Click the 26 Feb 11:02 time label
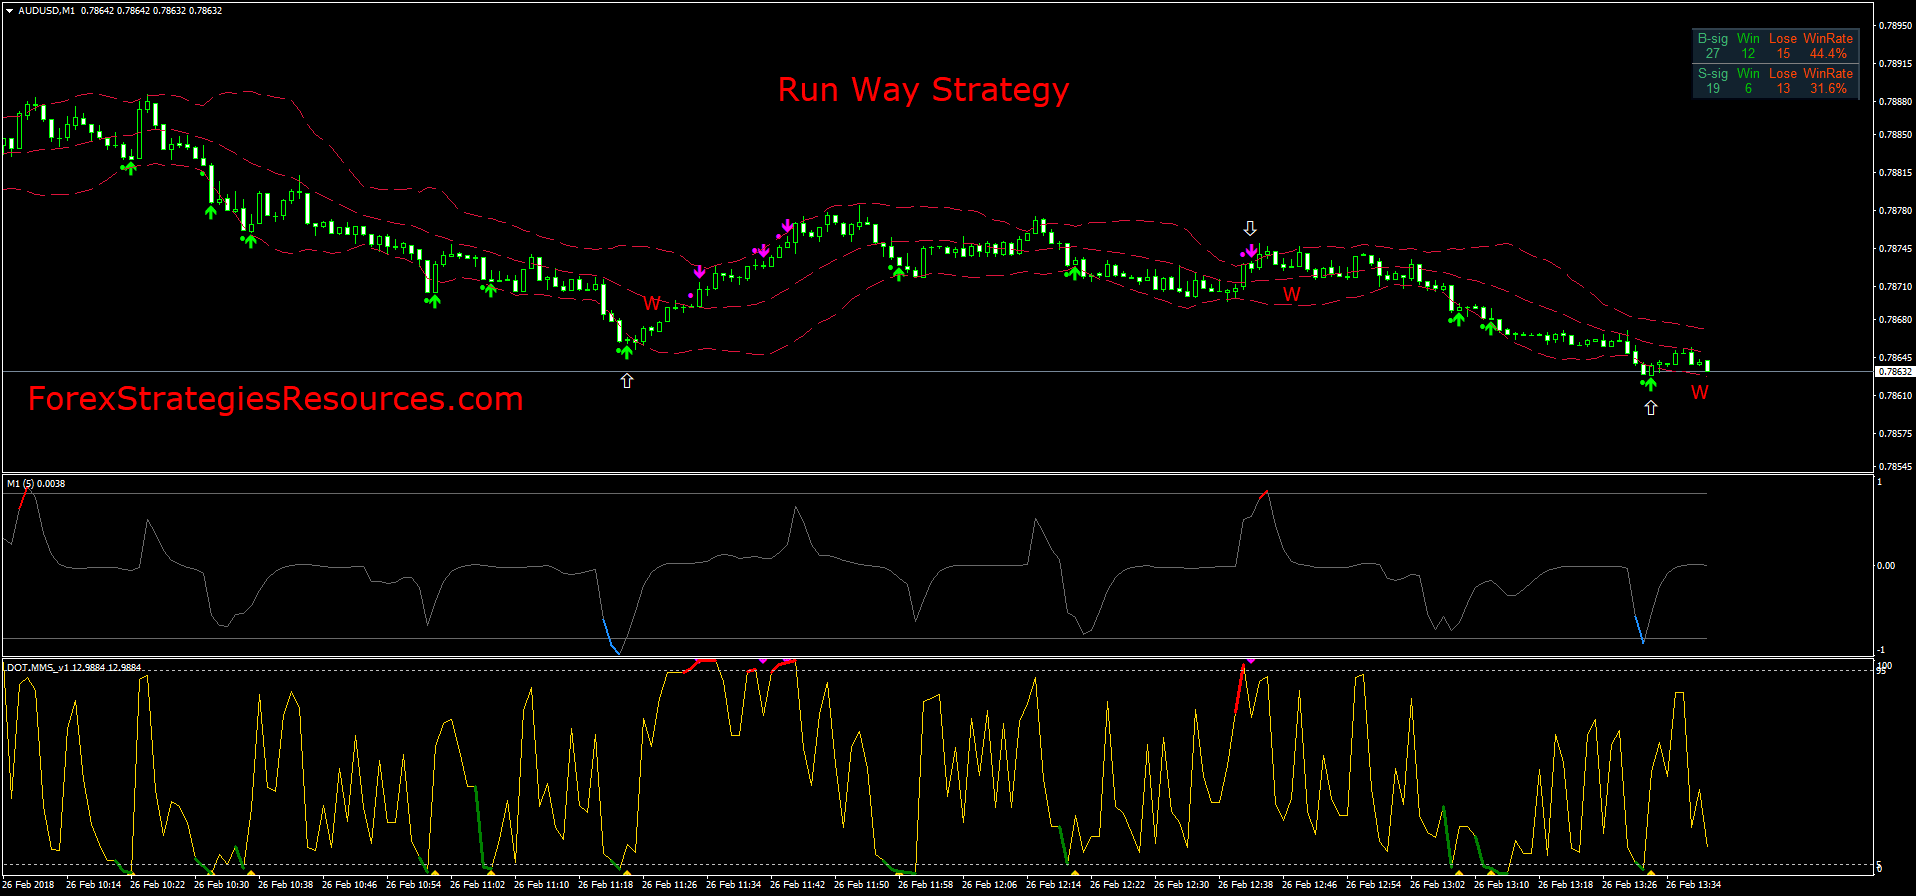Screen dimensions: 1916x896 pos(477,885)
